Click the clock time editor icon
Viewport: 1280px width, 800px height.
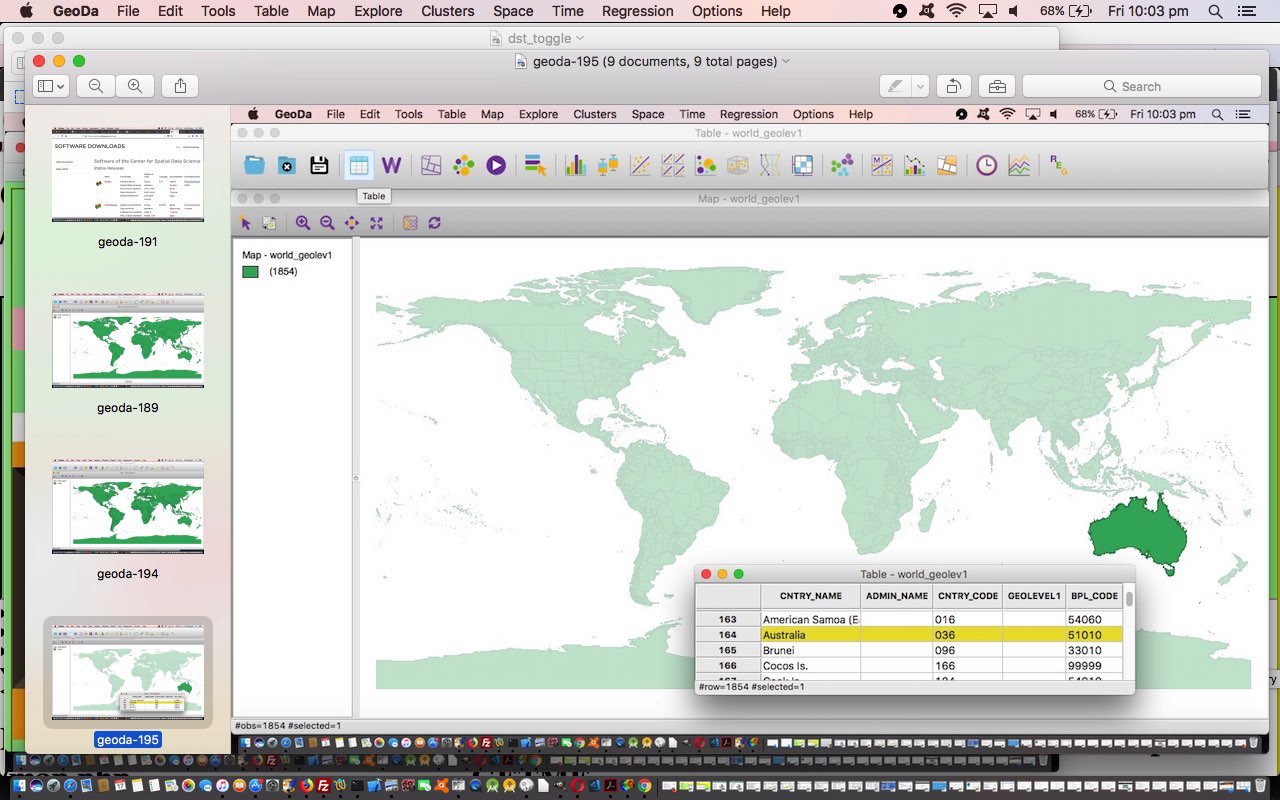pos(986,165)
